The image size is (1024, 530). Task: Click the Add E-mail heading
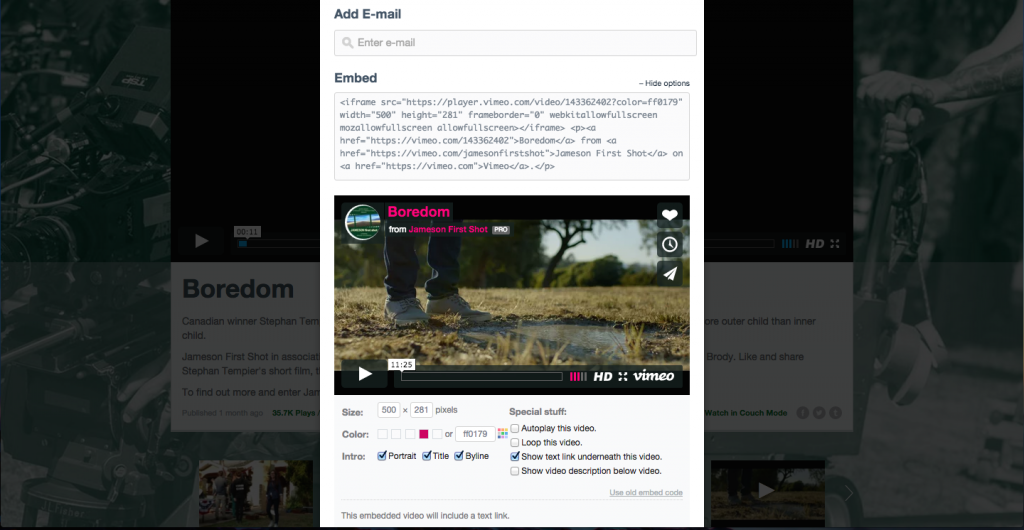click(368, 14)
